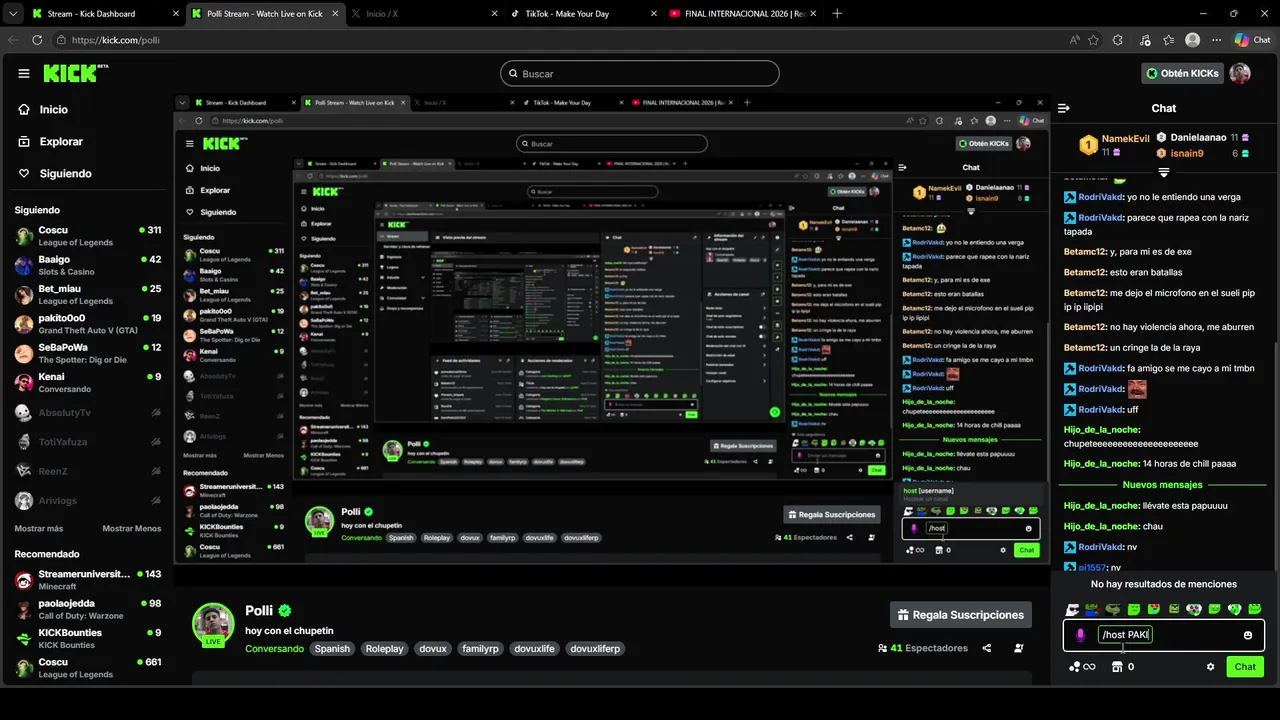Open the browser media control music icon
Viewport: 1280px width, 720px height.
[x=1143, y=40]
